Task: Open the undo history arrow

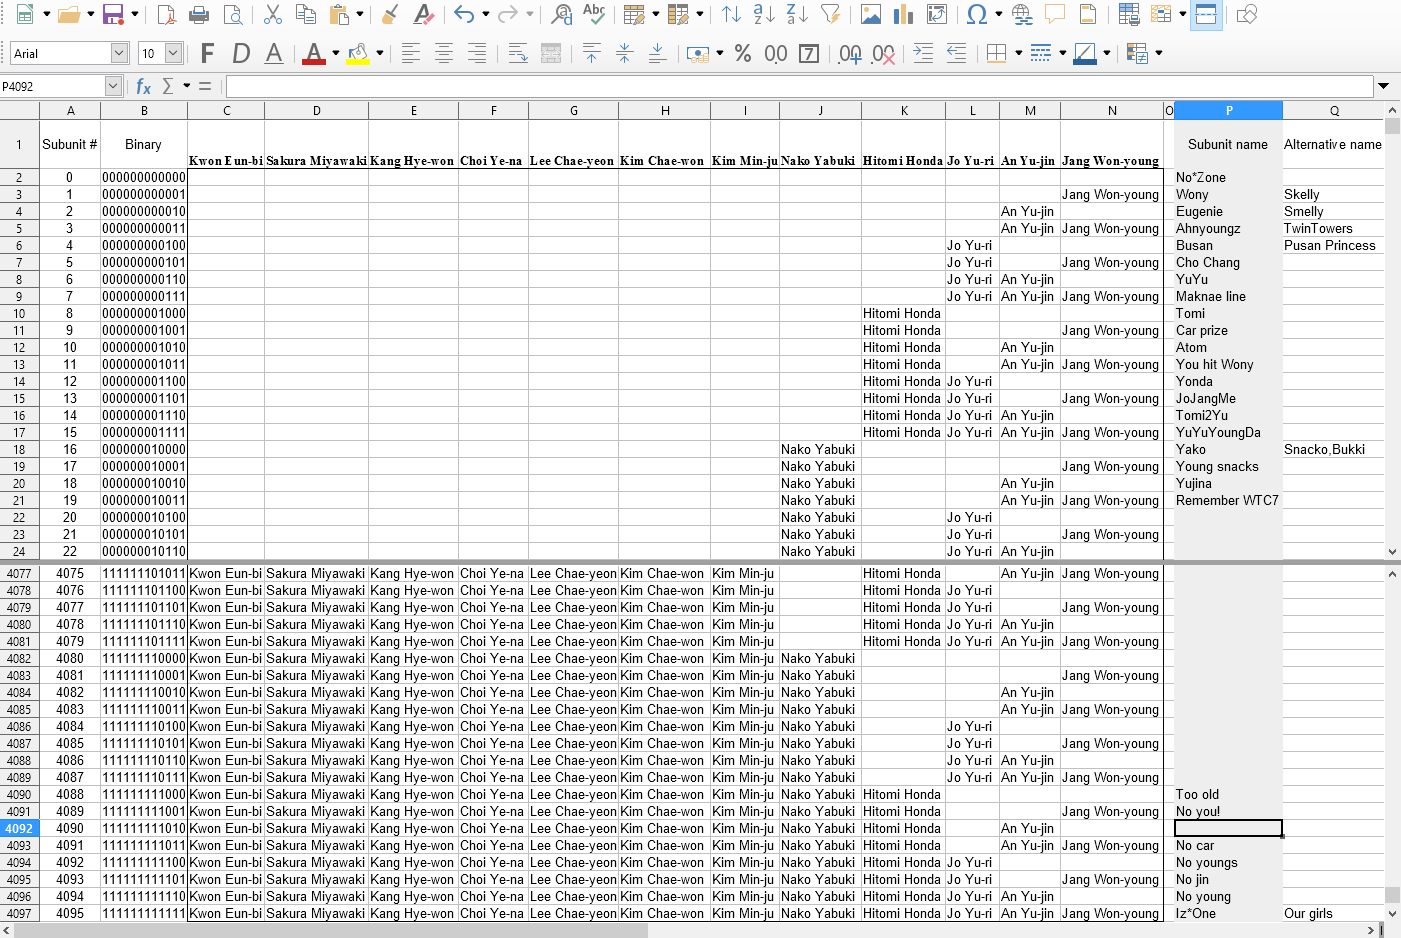Action: (x=485, y=14)
